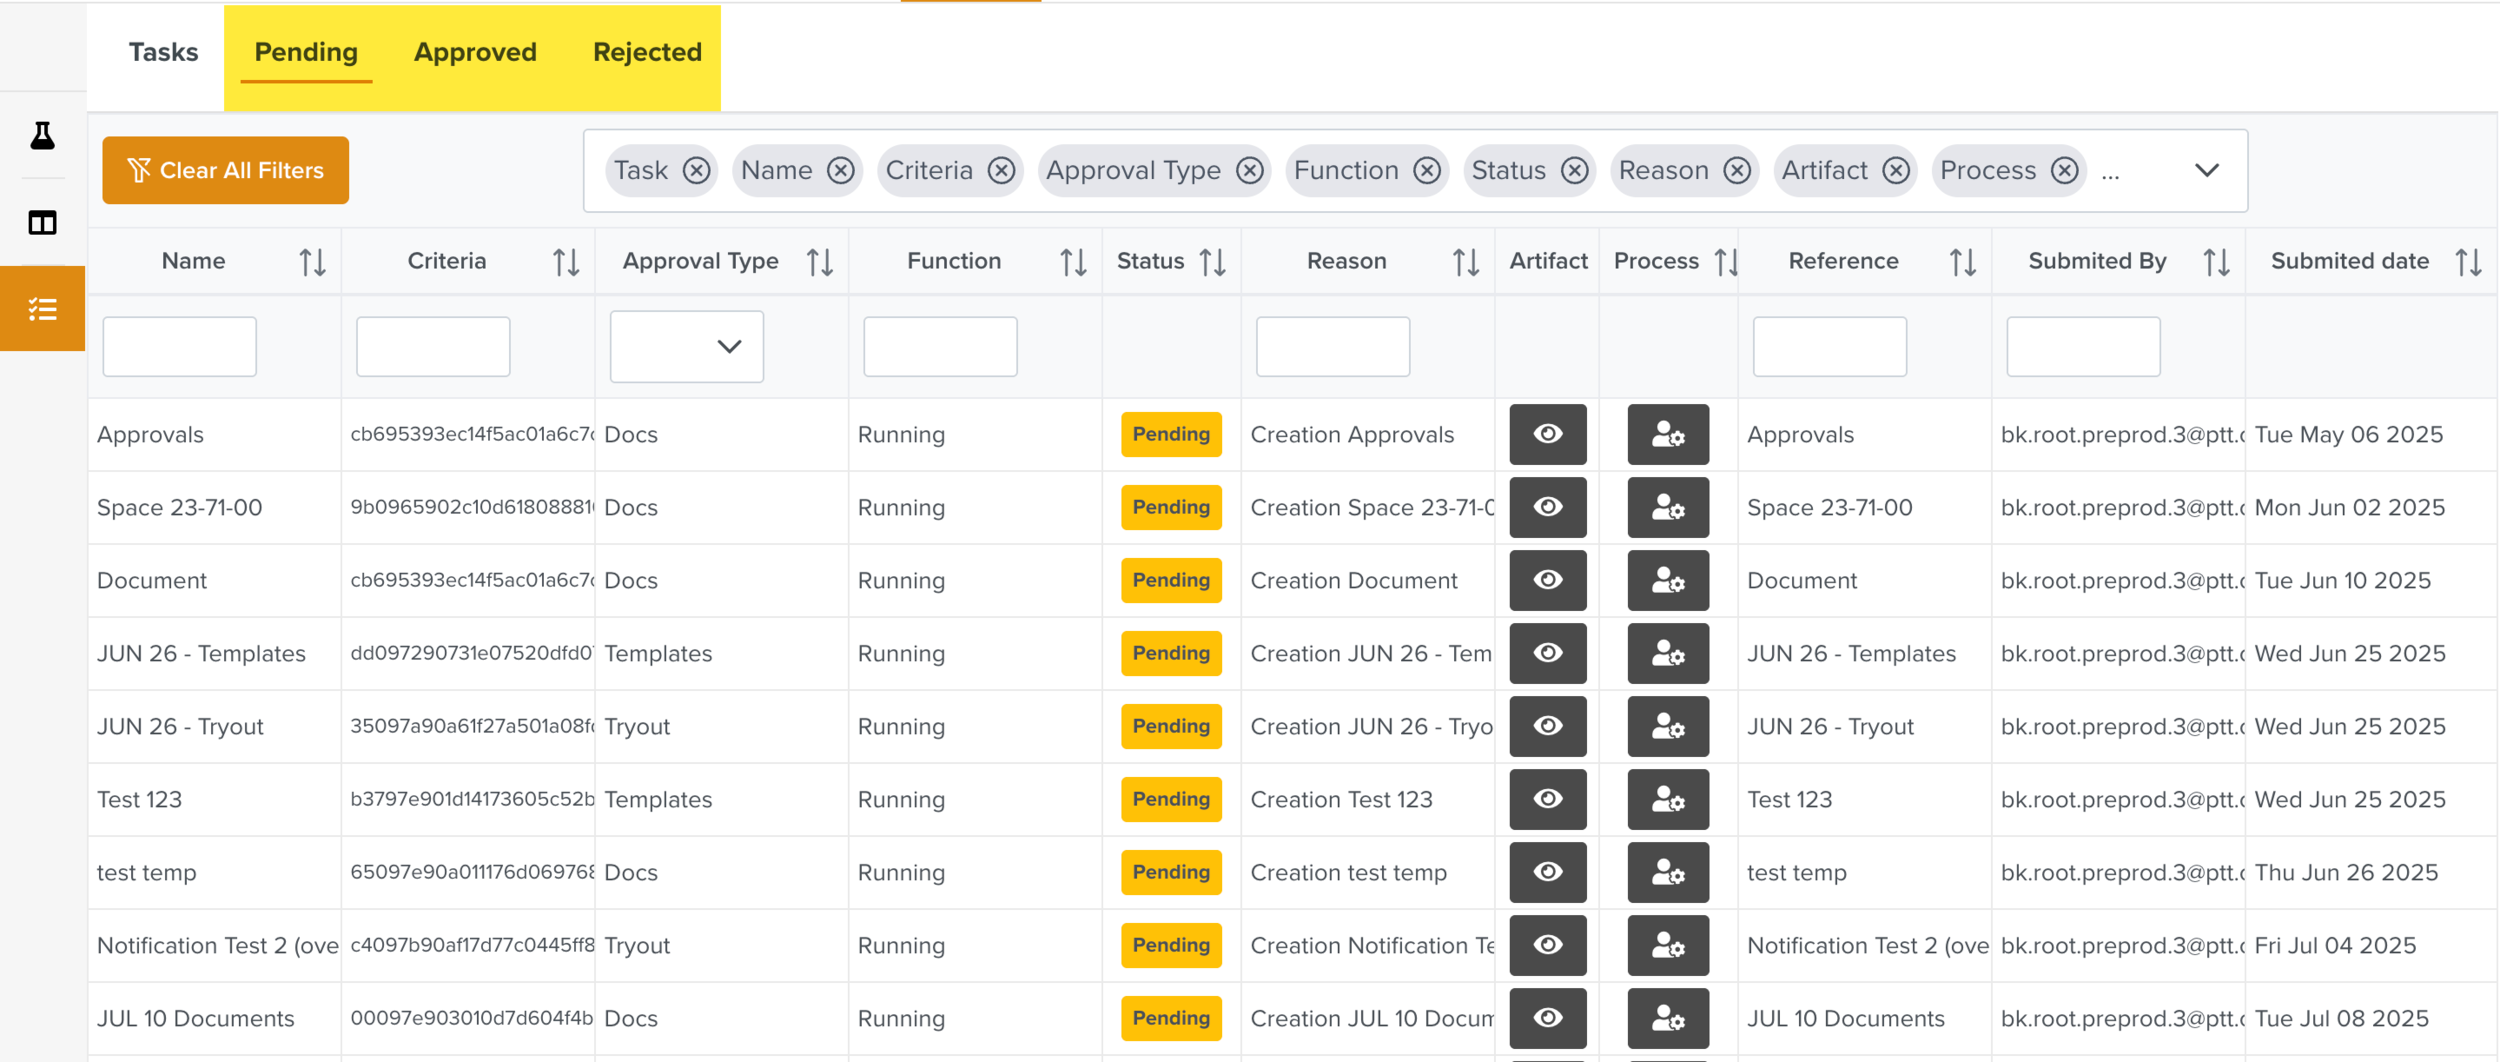This screenshot has width=2500, height=1062.
Task: Sort by Submited date column
Action: click(x=2468, y=262)
